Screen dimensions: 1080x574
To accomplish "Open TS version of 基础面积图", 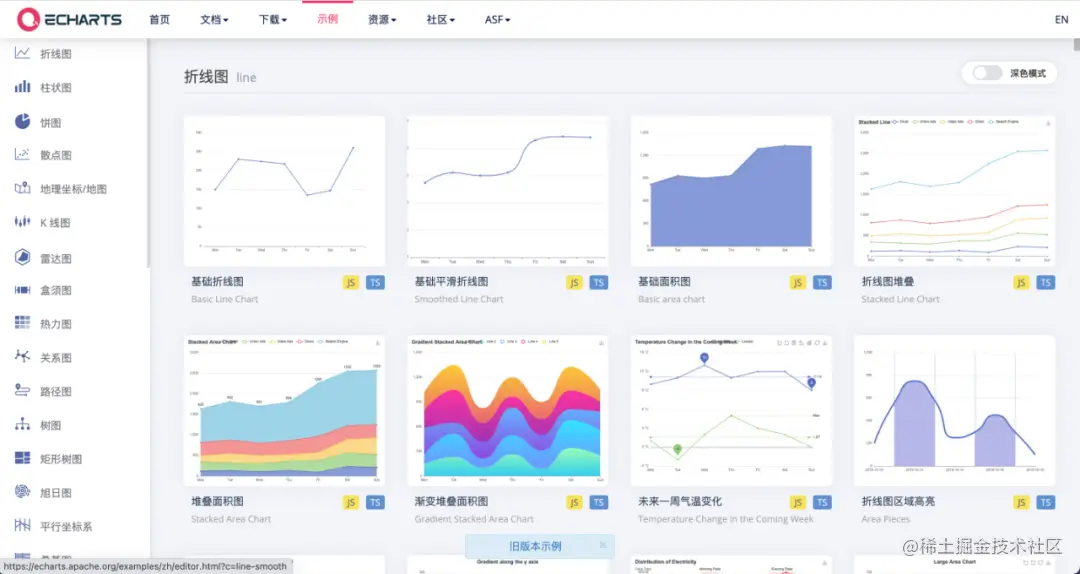I will coord(822,283).
